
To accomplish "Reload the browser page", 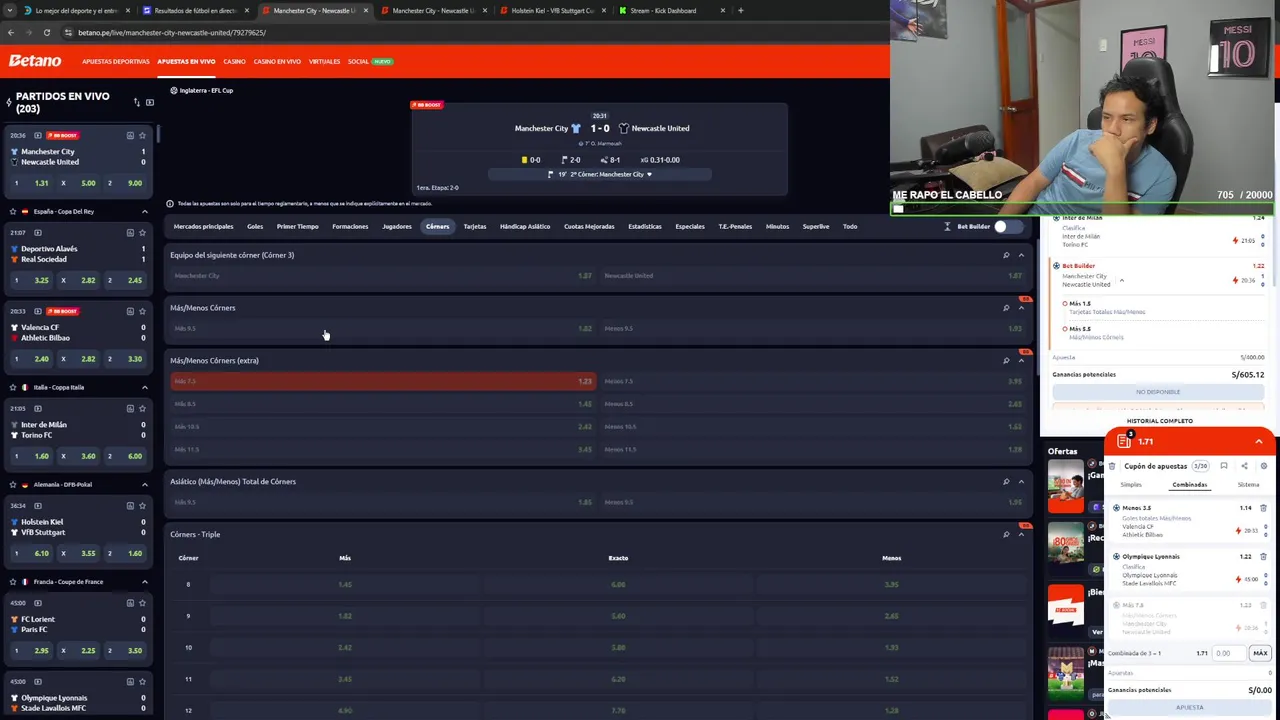I will (46, 32).
